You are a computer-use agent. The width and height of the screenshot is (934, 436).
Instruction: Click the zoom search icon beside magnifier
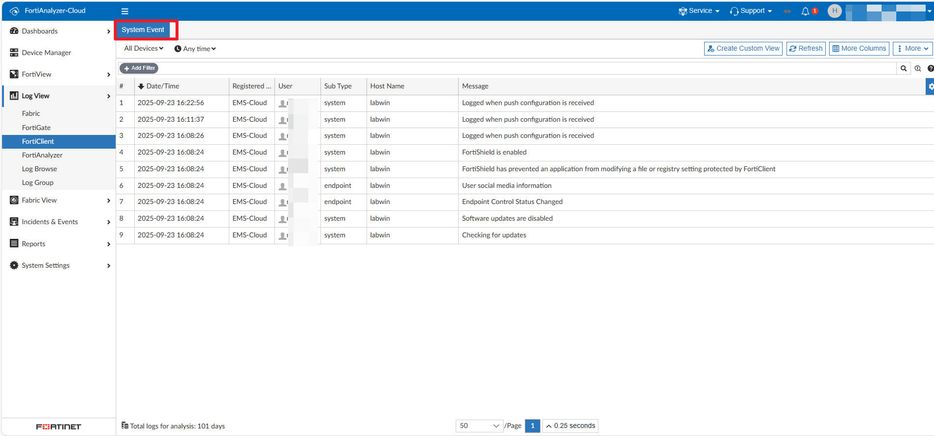pyautogui.click(x=917, y=68)
